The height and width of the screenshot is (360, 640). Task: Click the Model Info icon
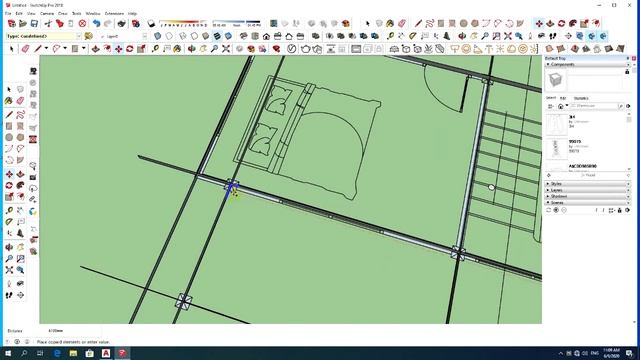[x=136, y=24]
